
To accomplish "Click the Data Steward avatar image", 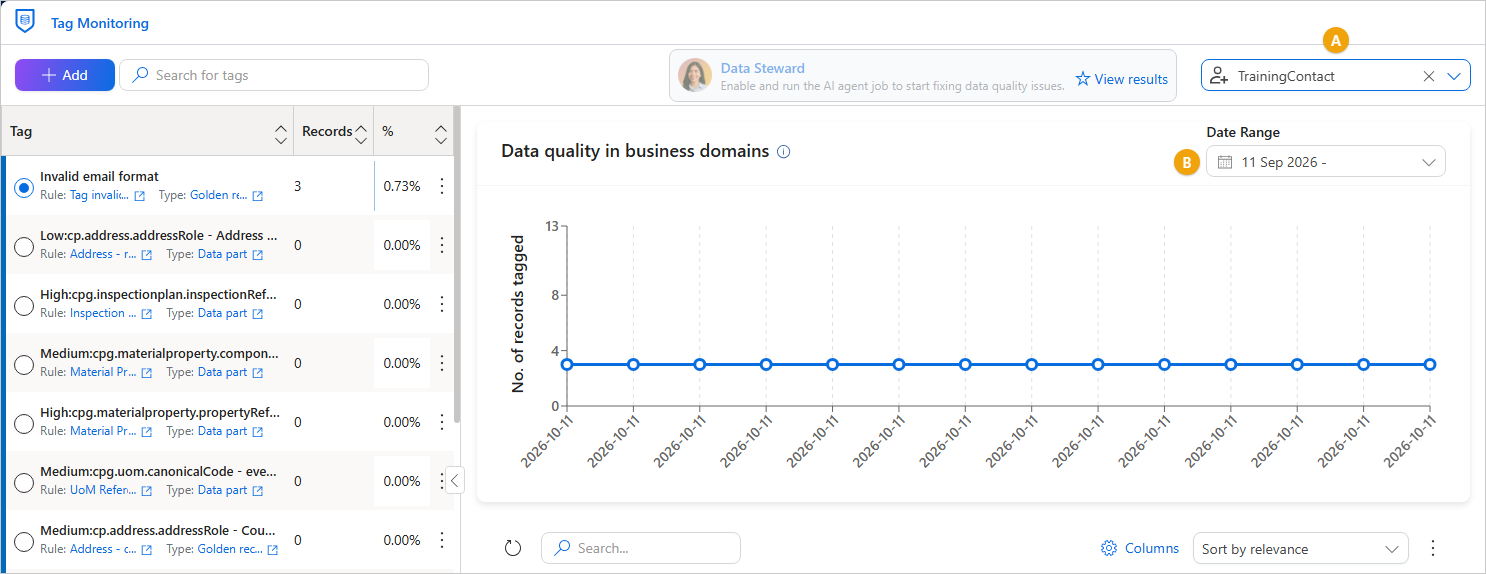I will coord(694,76).
